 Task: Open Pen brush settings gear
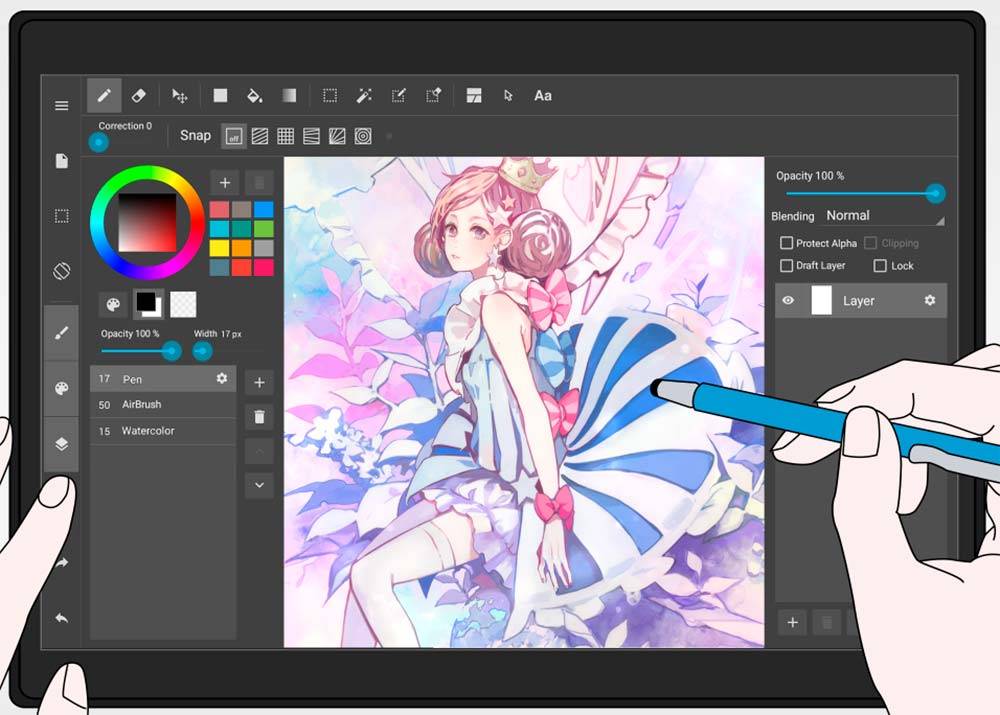point(222,379)
